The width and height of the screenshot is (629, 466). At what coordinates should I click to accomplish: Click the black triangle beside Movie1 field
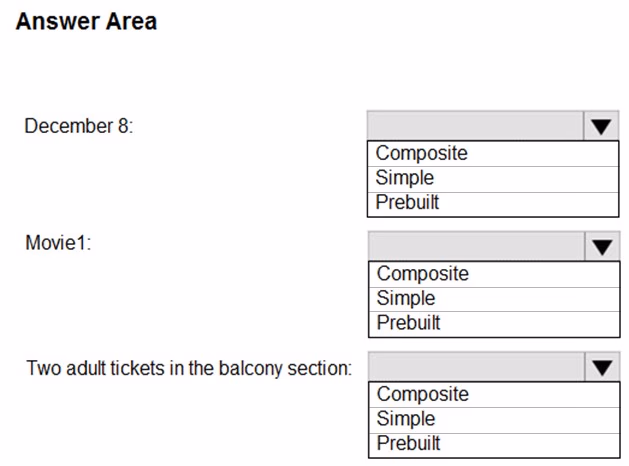point(602,247)
